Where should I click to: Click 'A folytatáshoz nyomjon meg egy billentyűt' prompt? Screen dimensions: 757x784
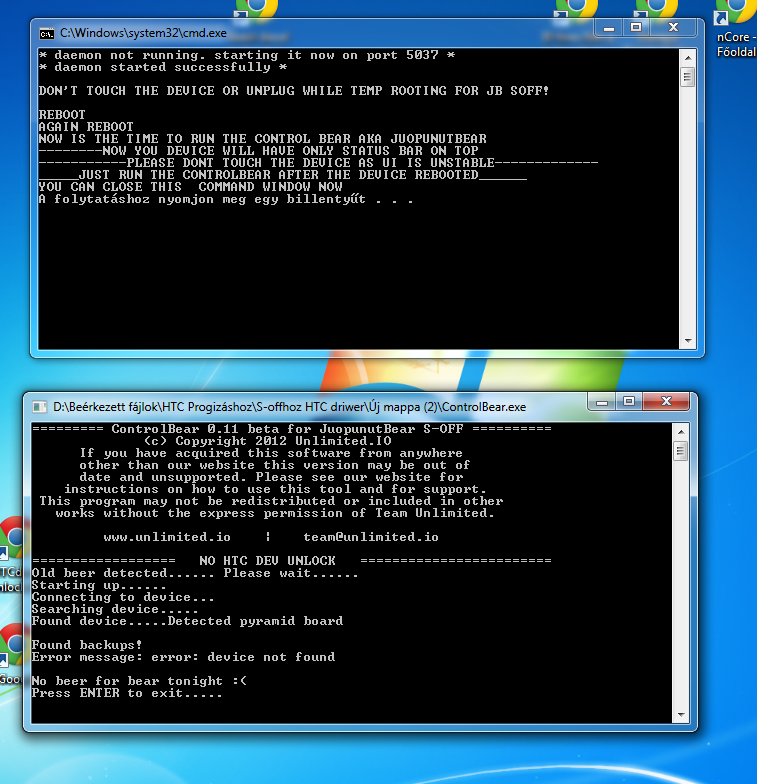point(226,199)
